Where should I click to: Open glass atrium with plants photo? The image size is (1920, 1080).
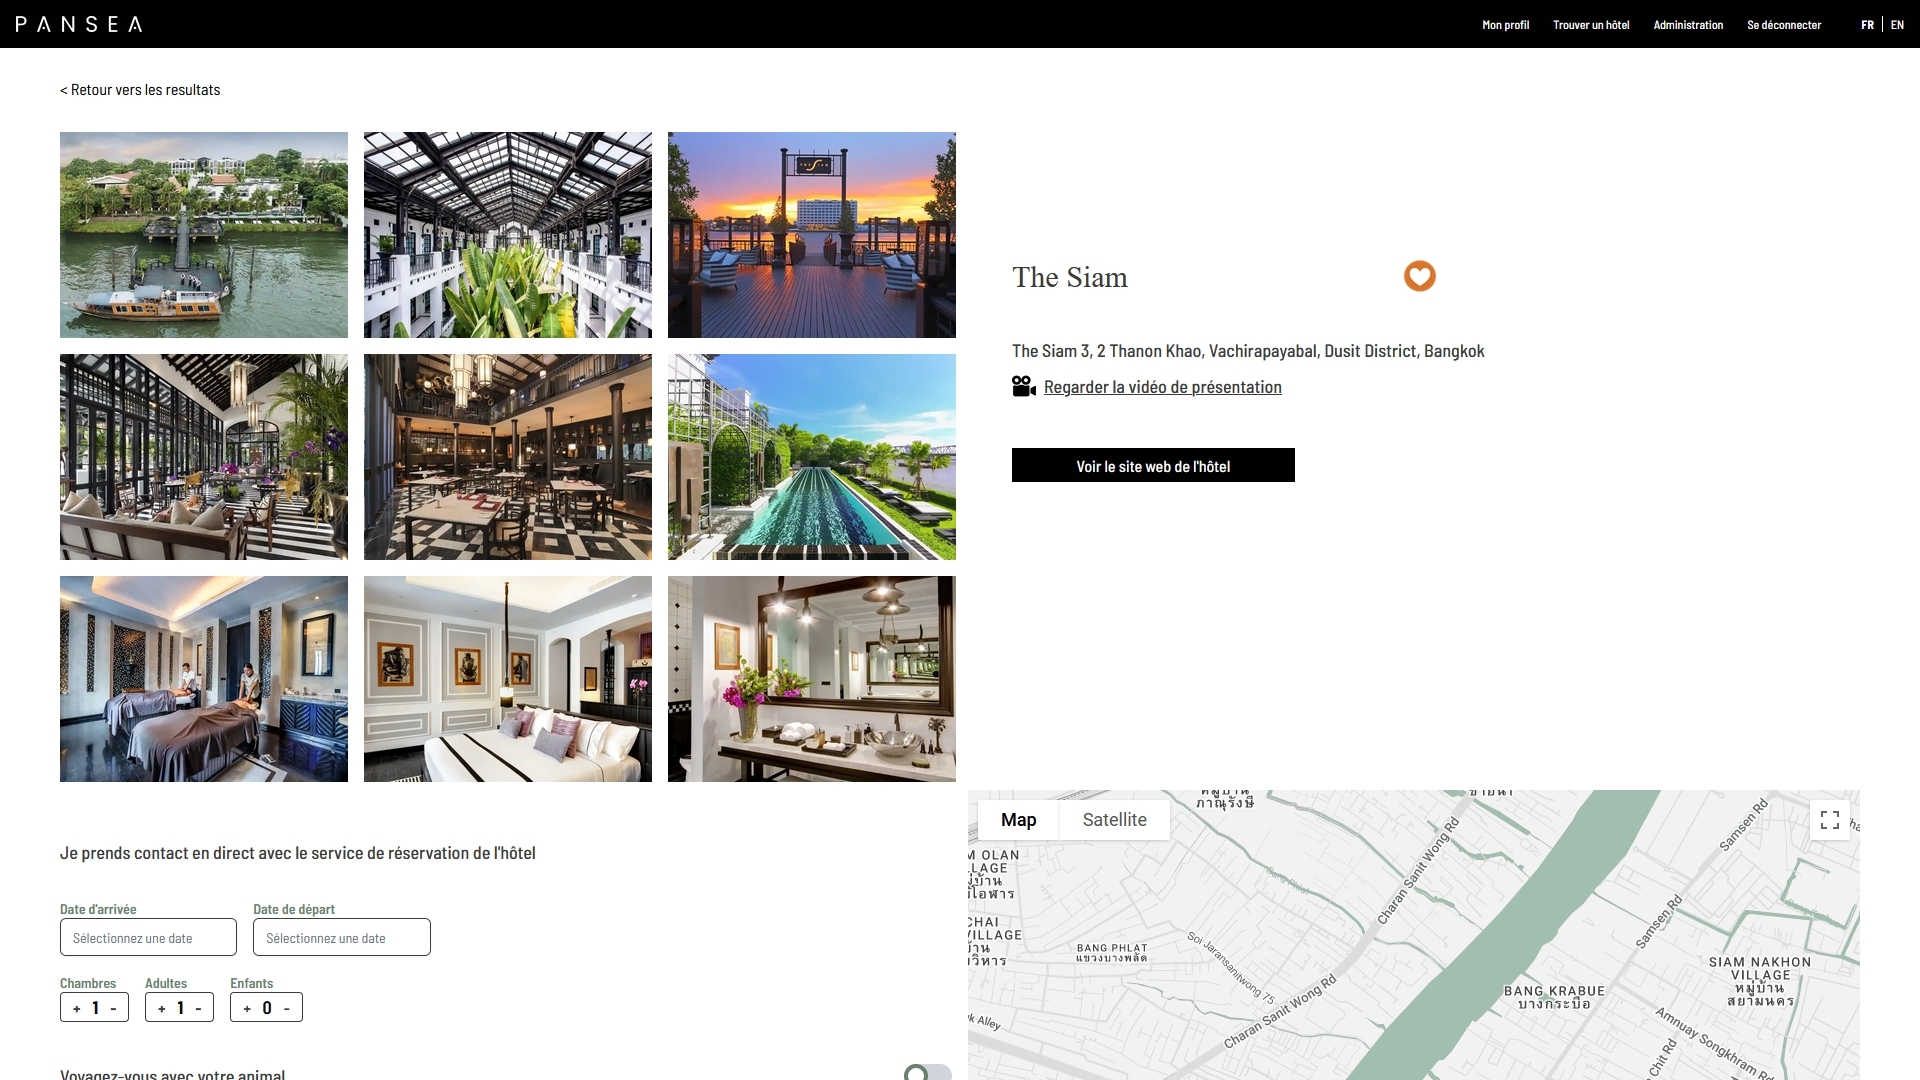click(x=508, y=235)
